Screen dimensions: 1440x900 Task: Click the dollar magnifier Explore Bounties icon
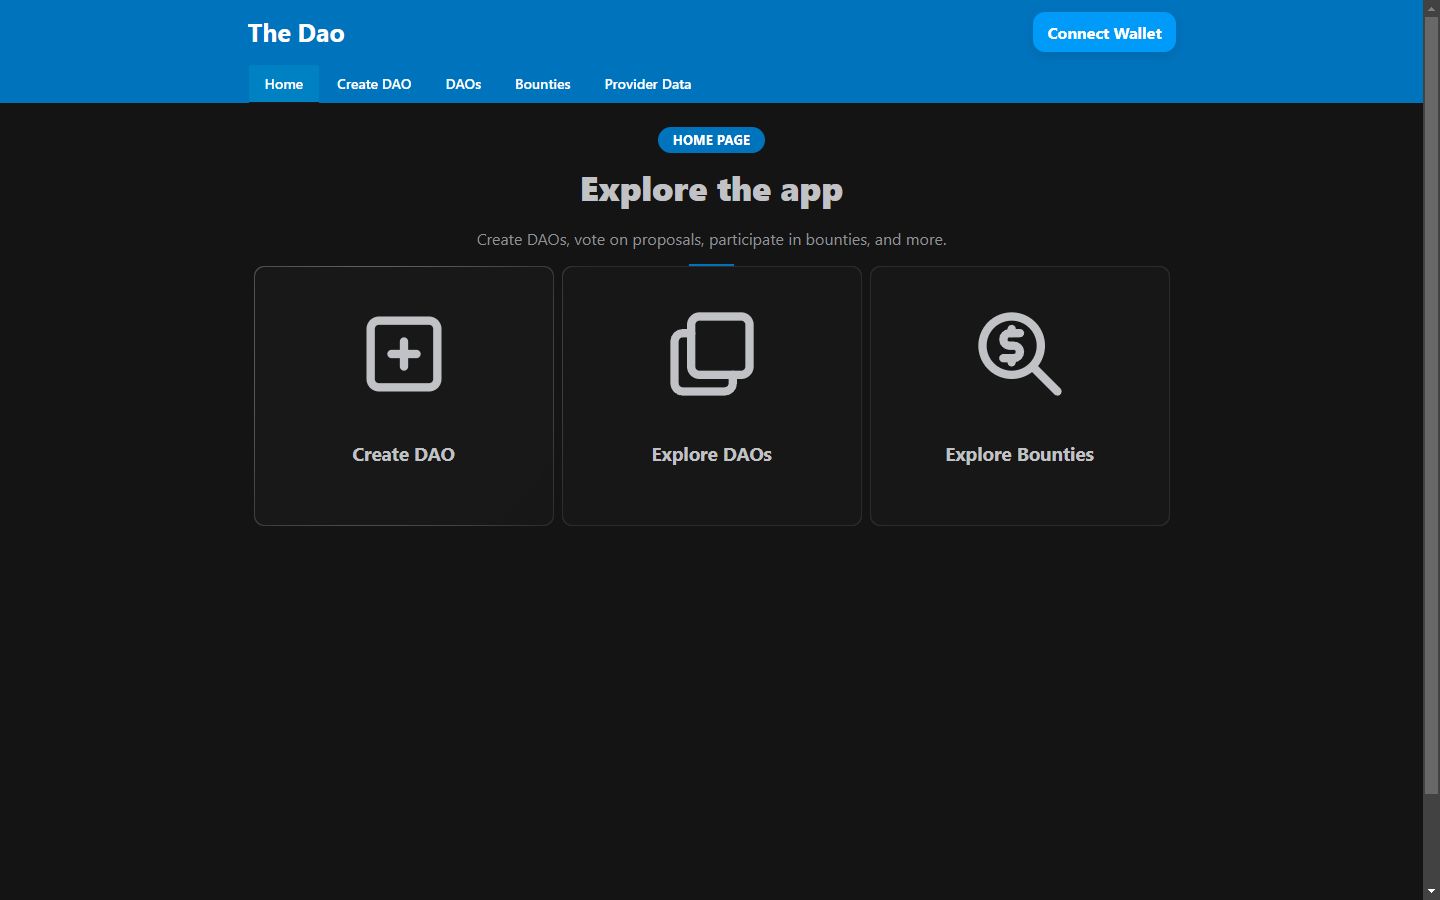click(x=1019, y=354)
